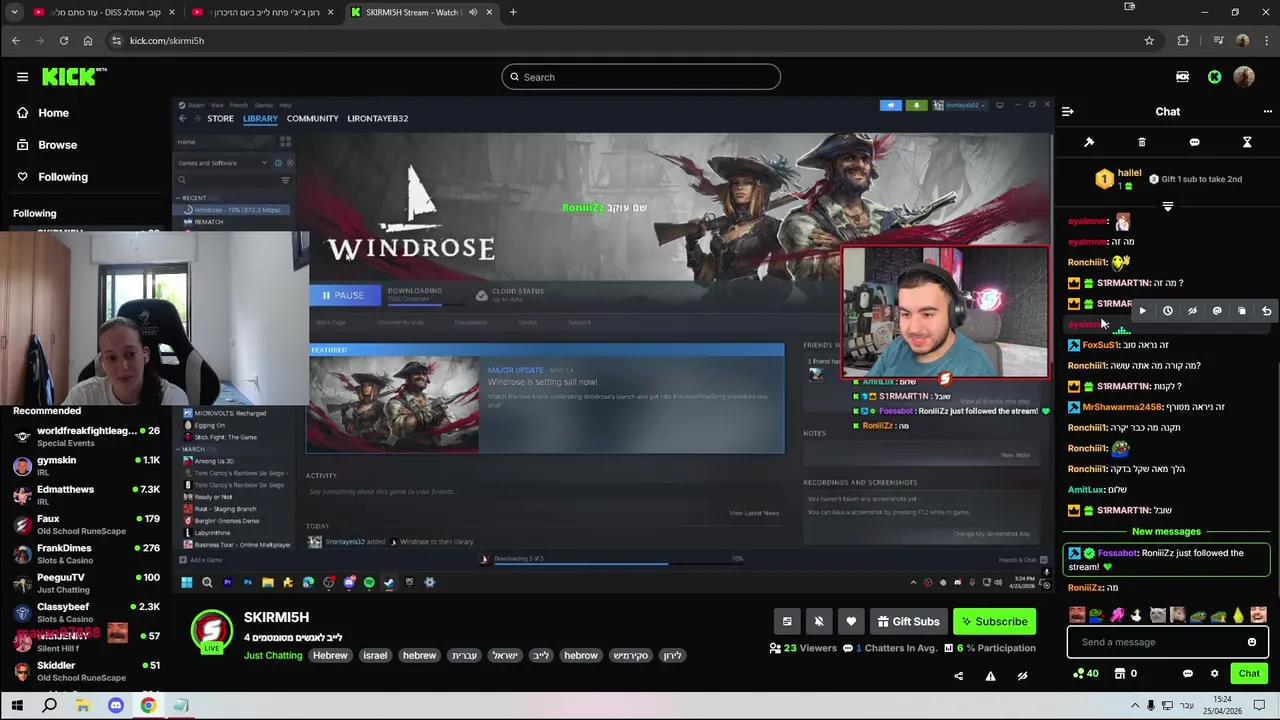Viewport: 1280px width, 720px height.
Task: Collapse the chat panel arrow icon
Action: click(1067, 112)
